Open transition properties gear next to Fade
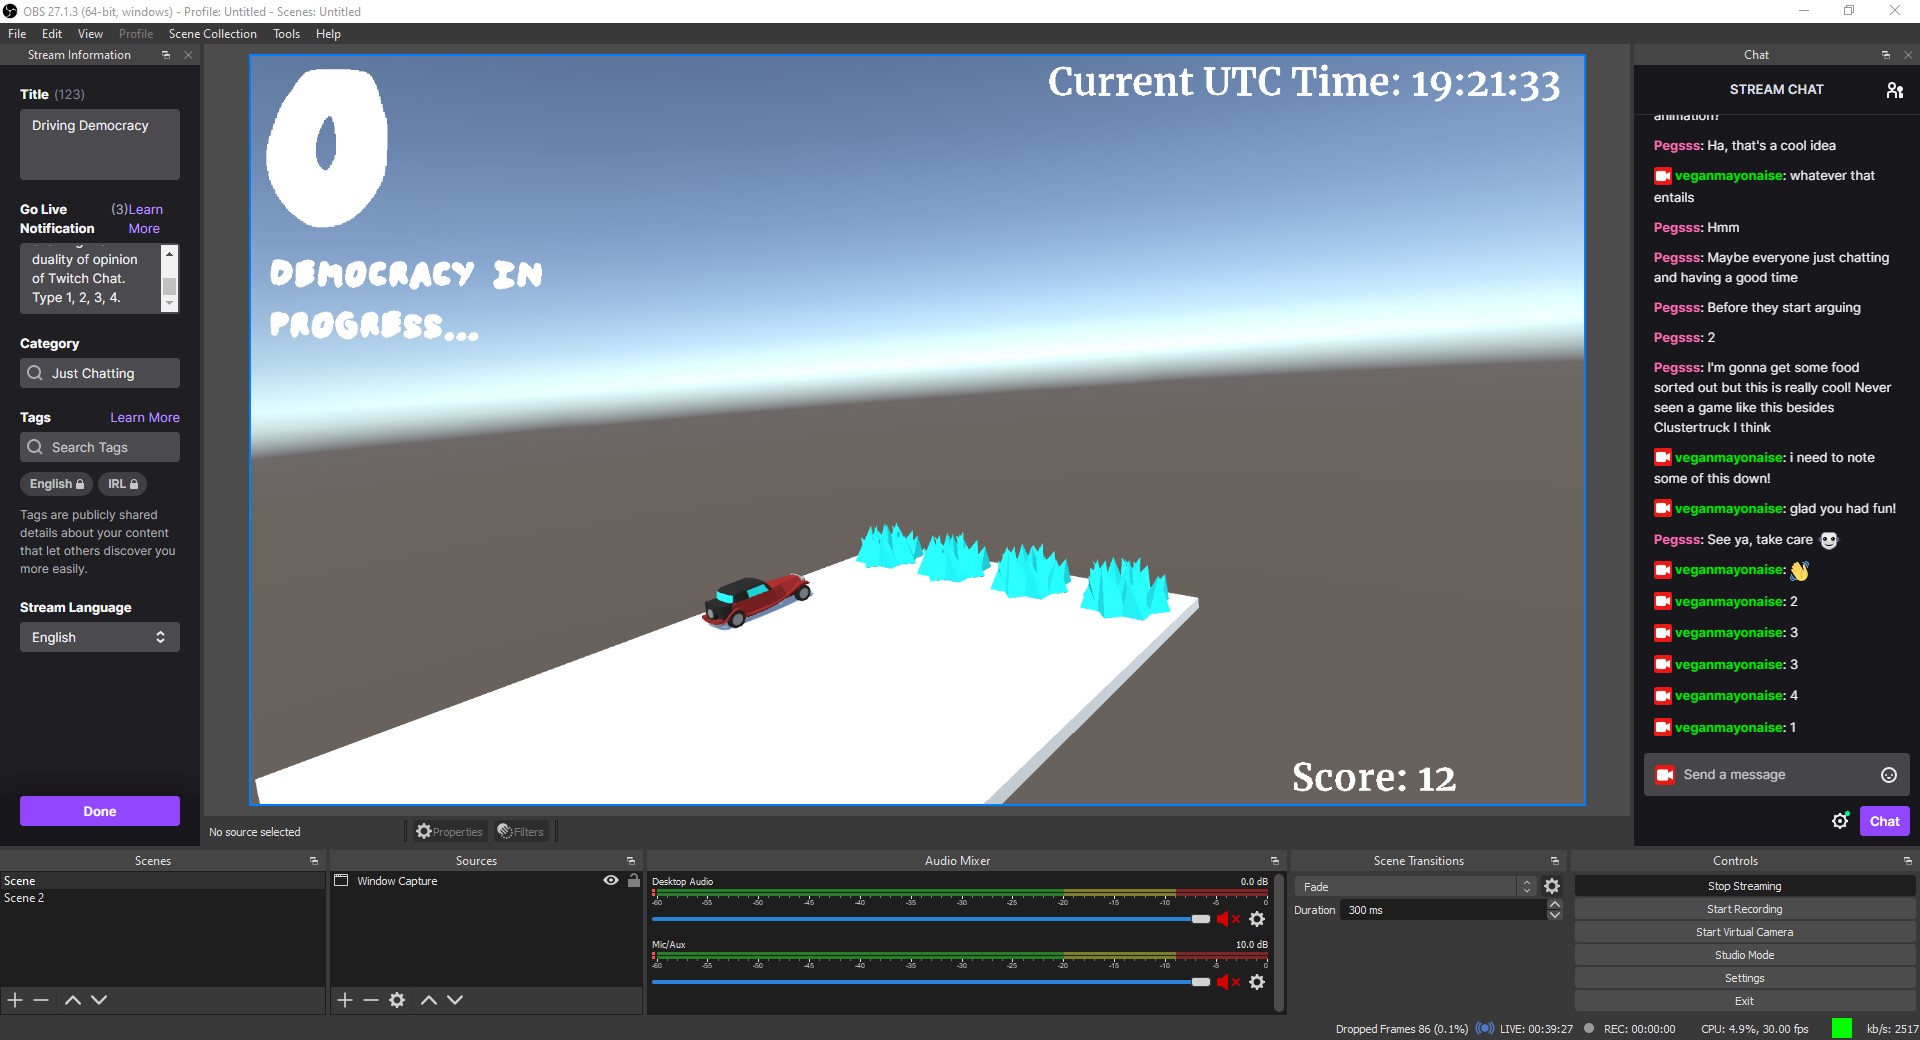 (x=1552, y=886)
